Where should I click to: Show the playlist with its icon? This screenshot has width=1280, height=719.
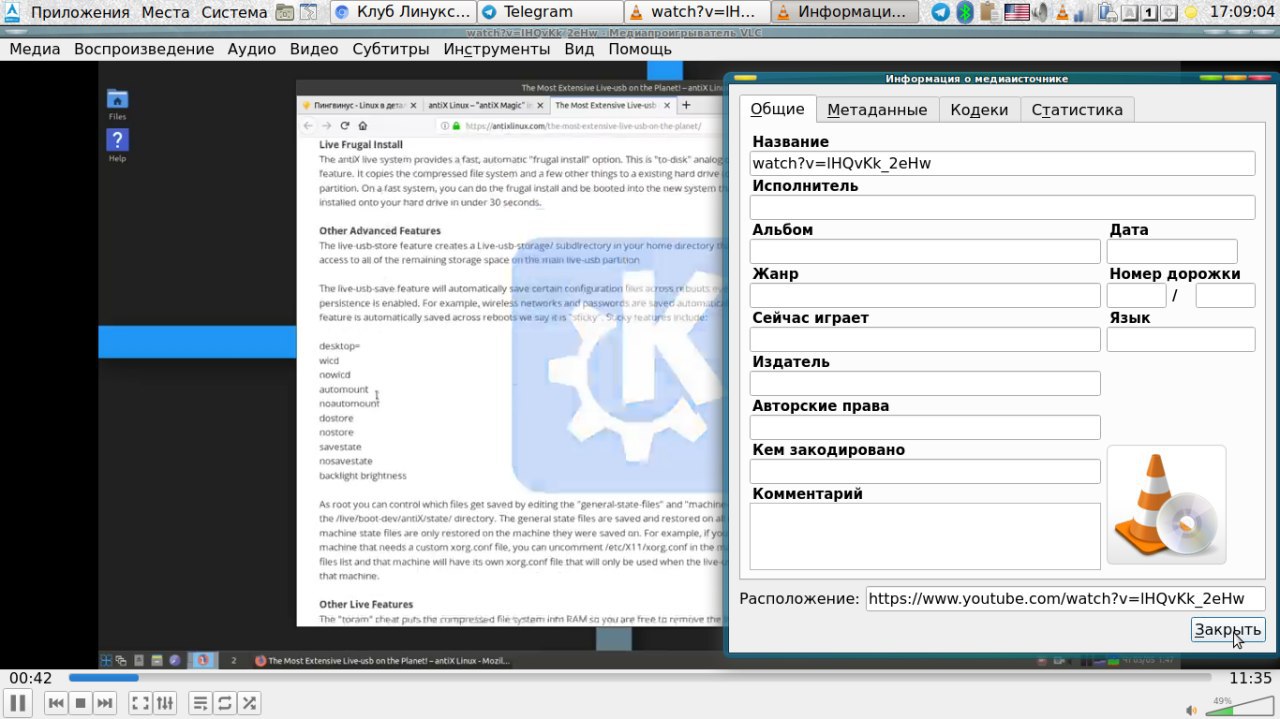coord(201,703)
